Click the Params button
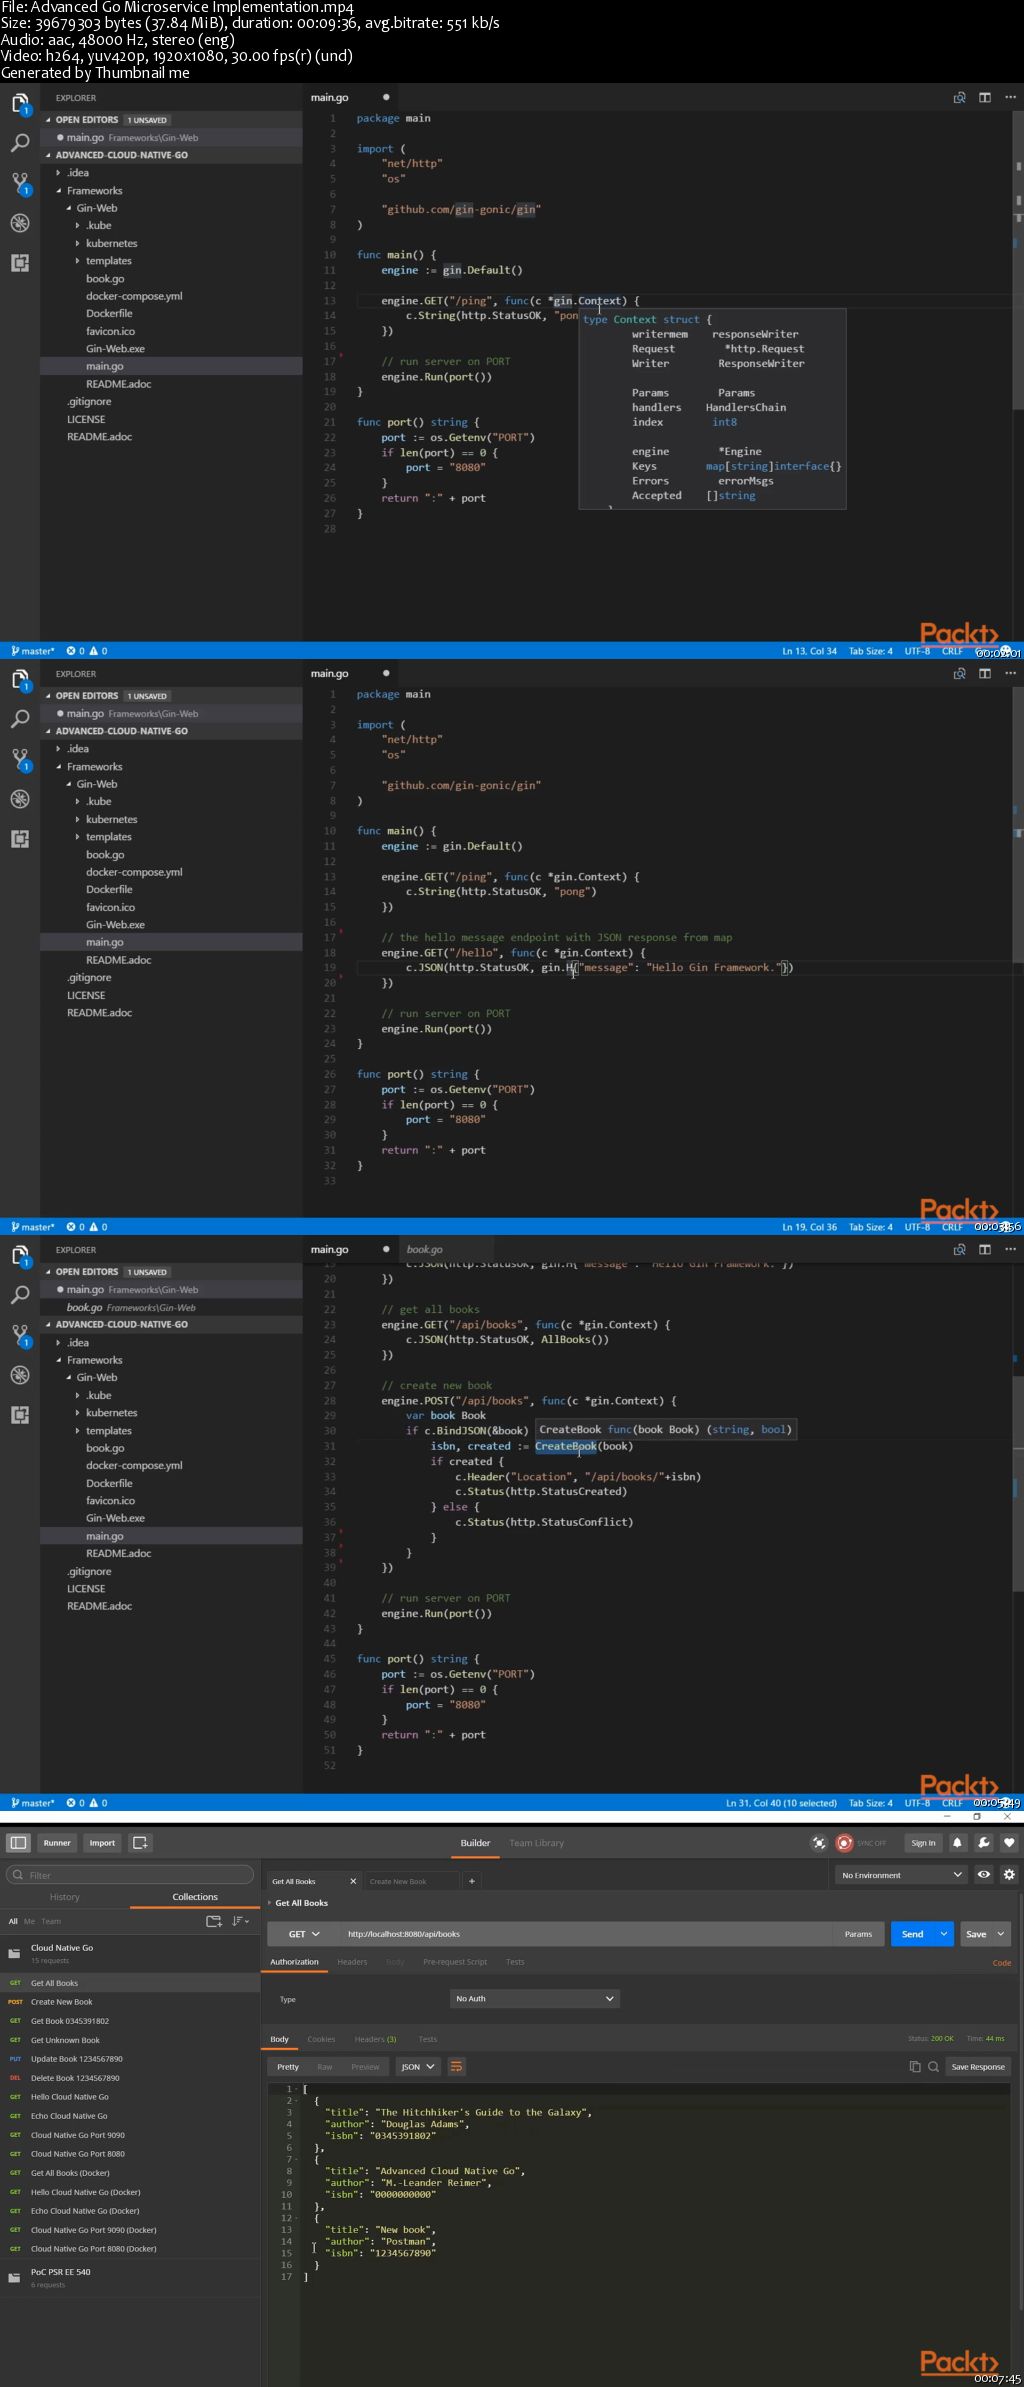 pos(858,1934)
